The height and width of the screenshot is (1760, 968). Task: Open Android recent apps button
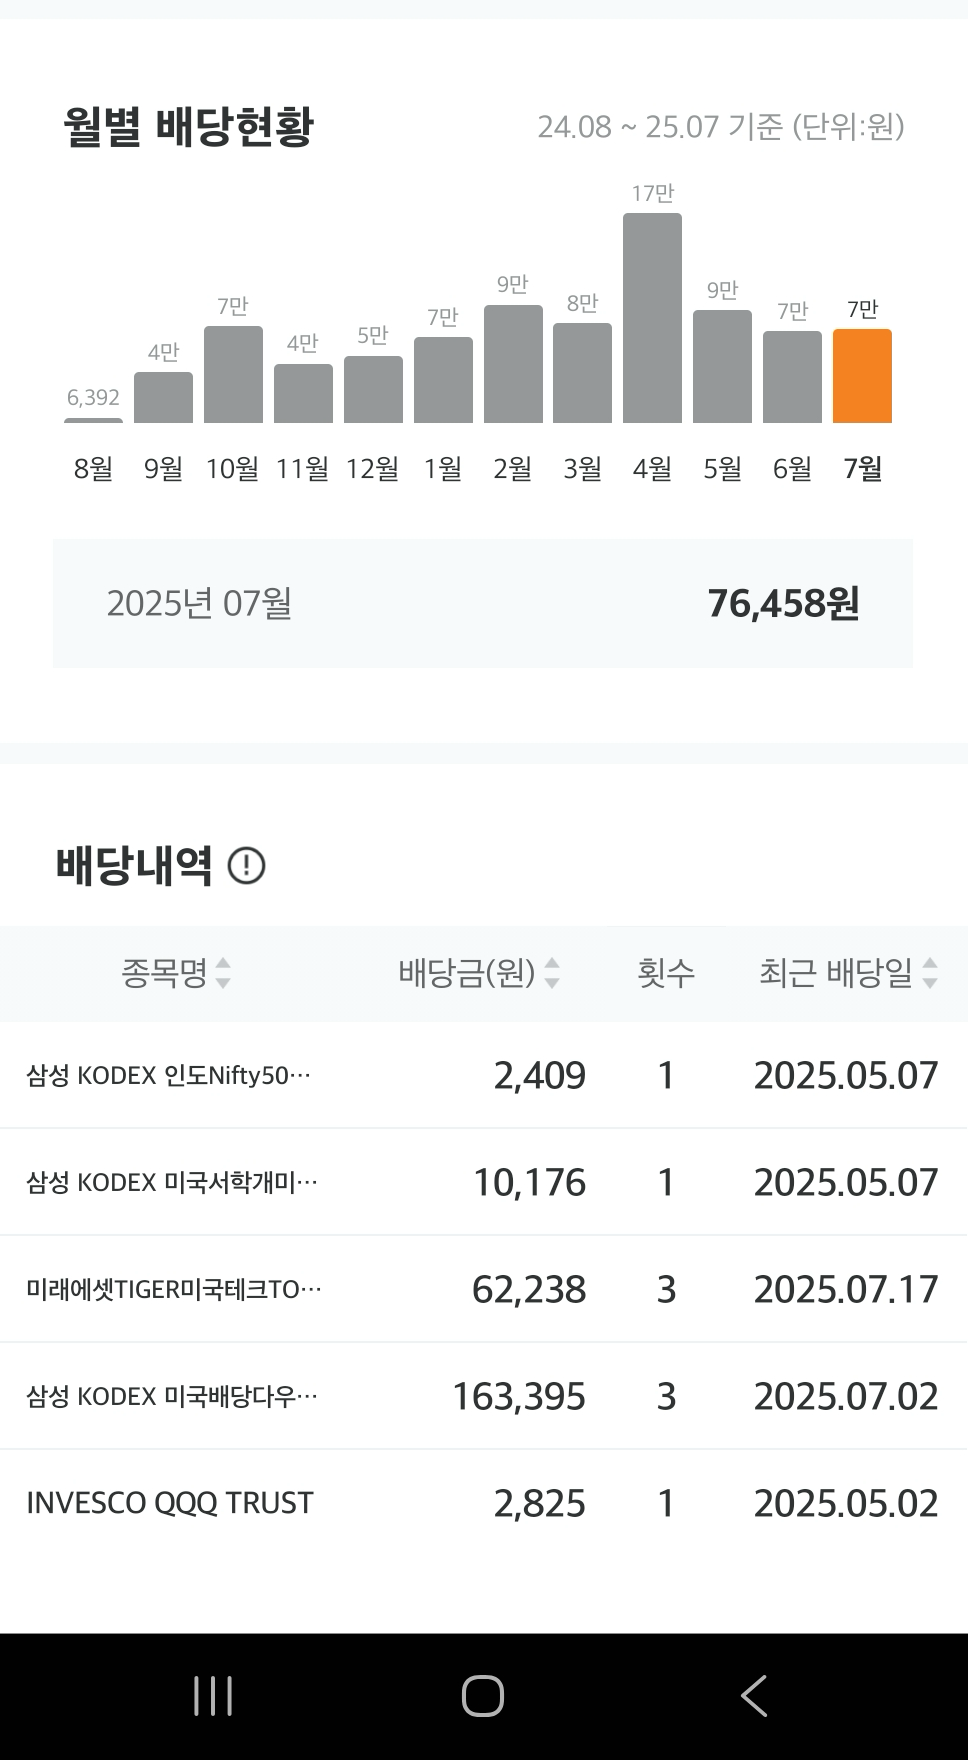pos(212,1696)
